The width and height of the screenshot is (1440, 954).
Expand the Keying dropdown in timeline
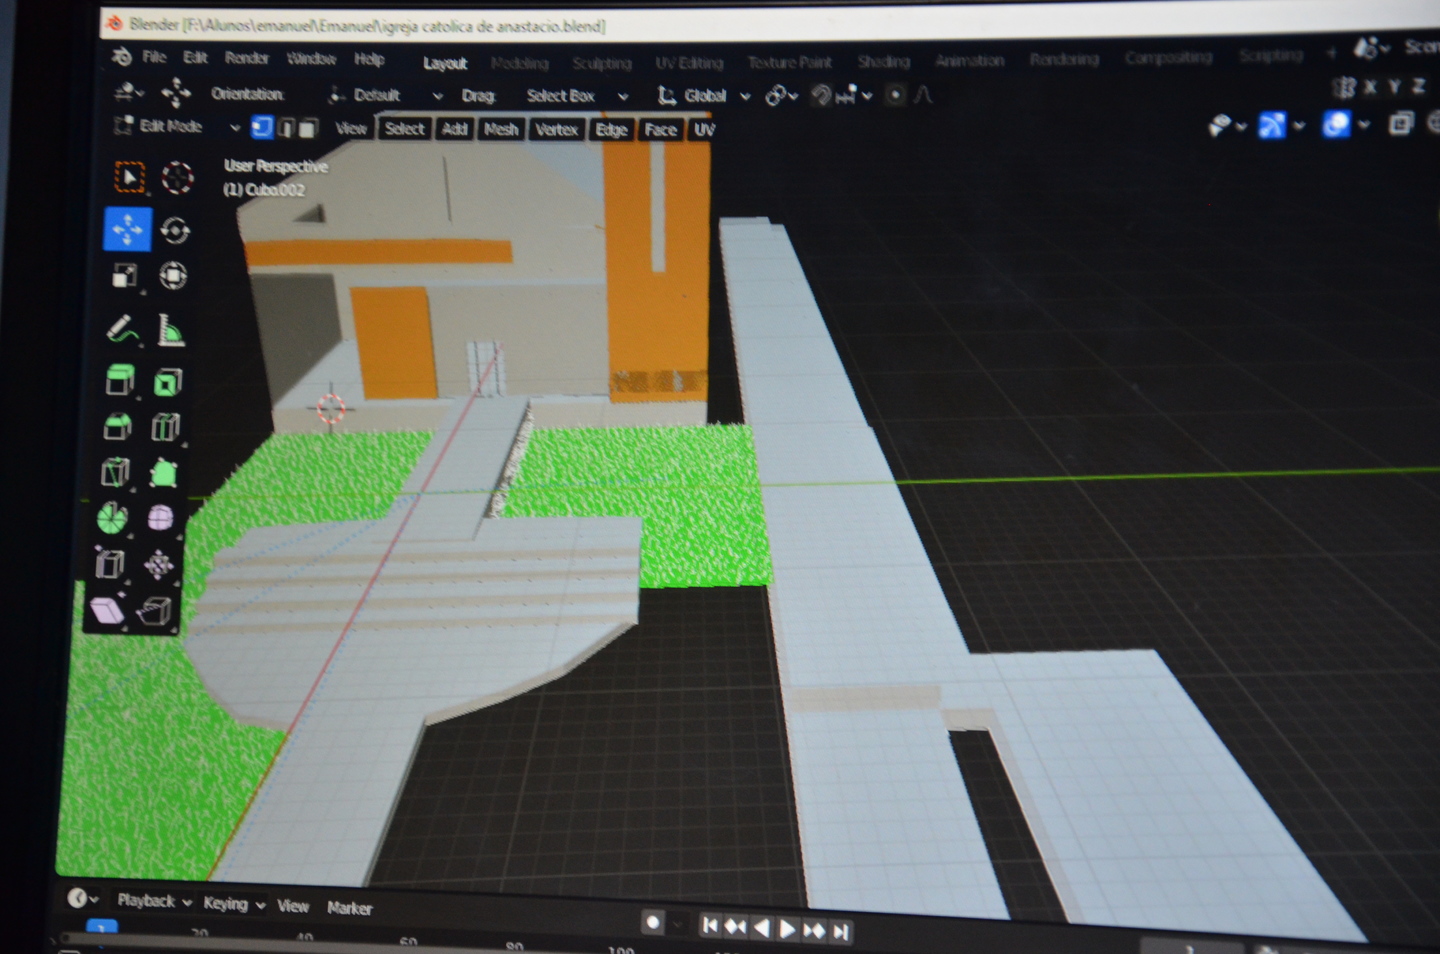click(234, 903)
